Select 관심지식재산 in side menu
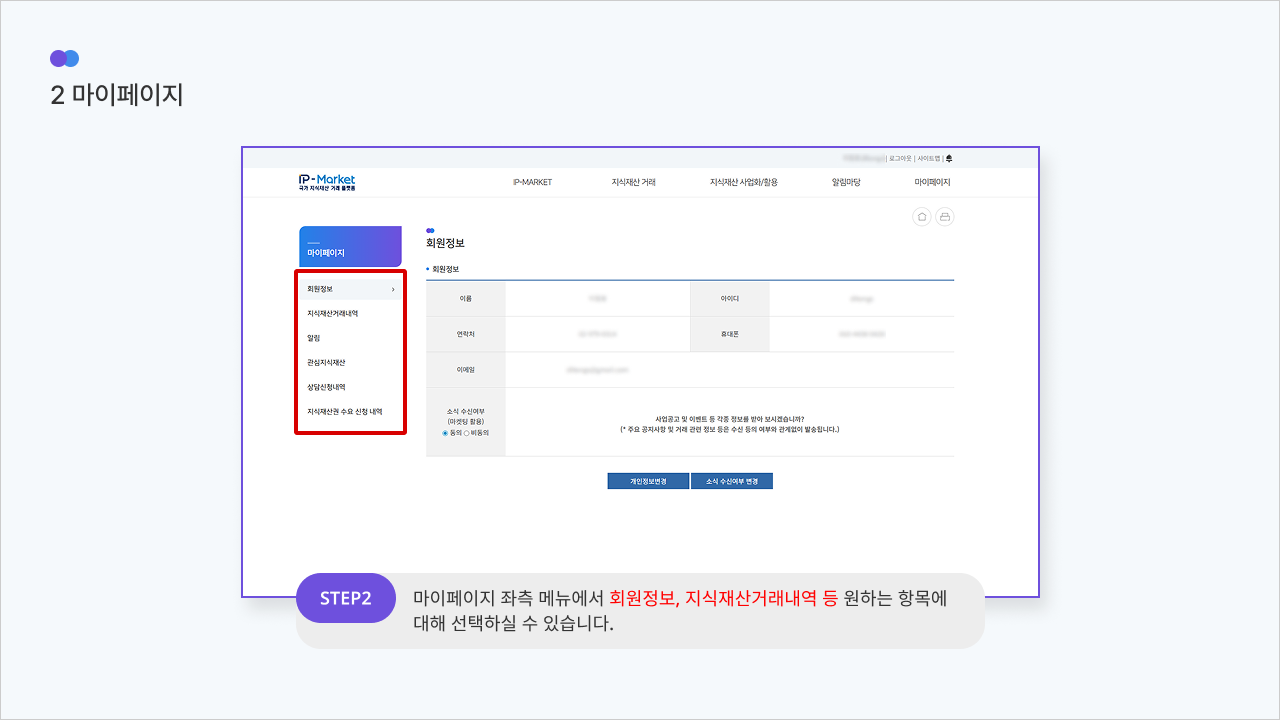This screenshot has height=720, width=1280. (x=326, y=362)
